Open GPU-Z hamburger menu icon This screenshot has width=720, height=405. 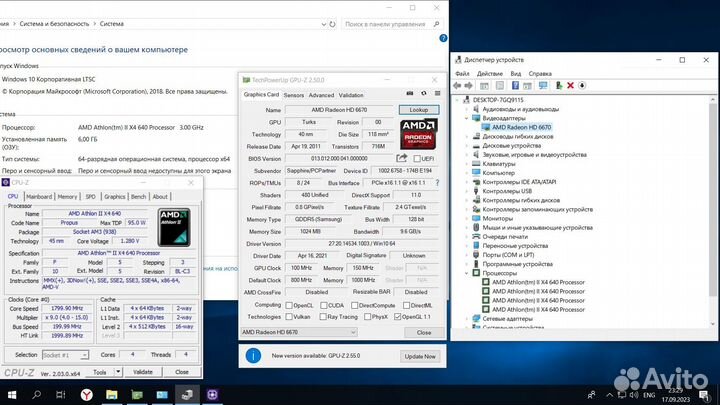[x=437, y=94]
